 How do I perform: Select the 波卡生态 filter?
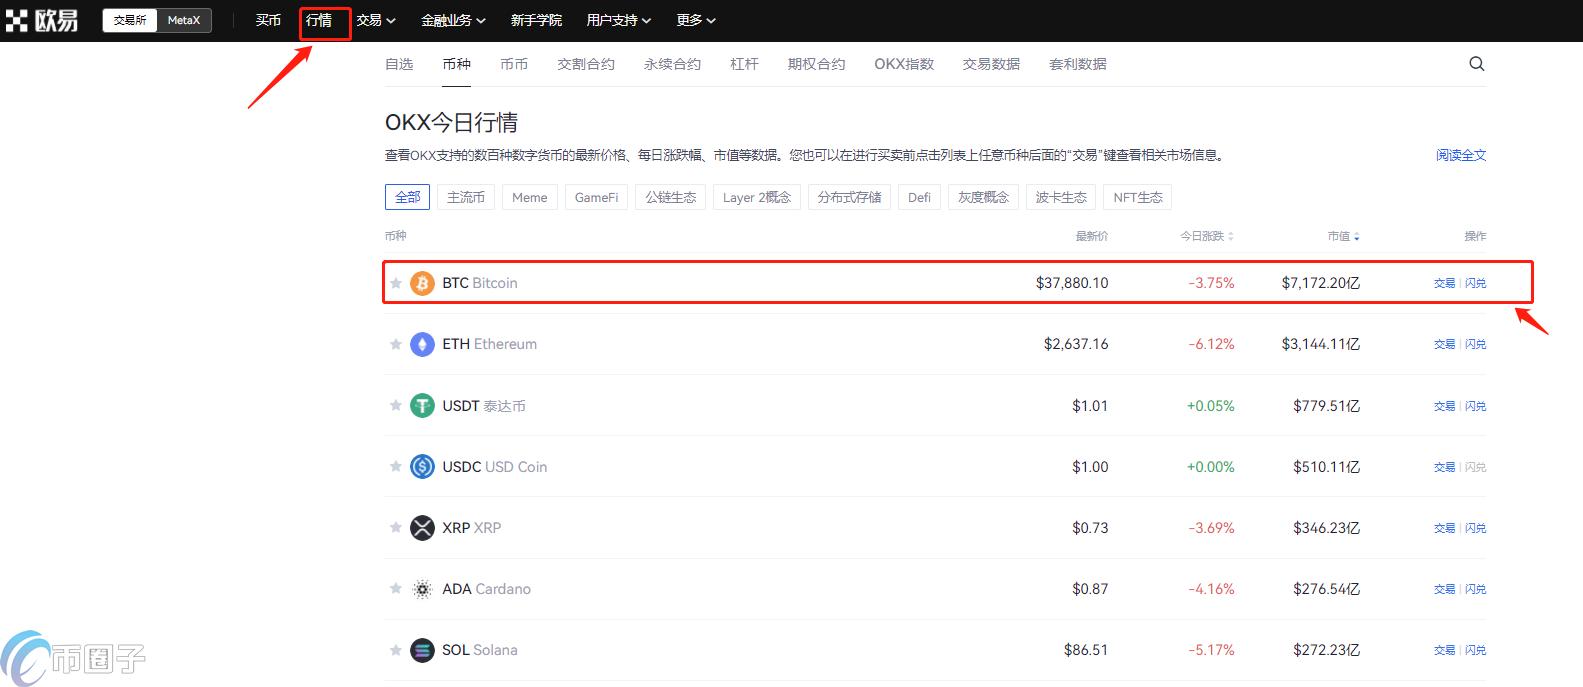click(x=1061, y=197)
